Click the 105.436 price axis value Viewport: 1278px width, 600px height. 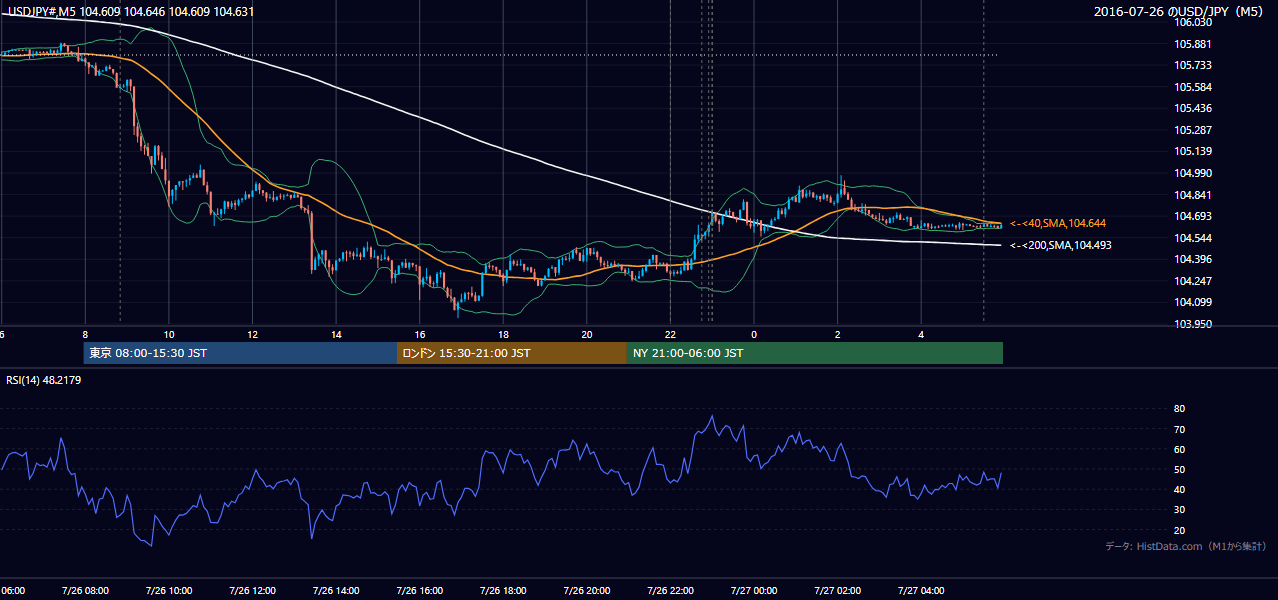(1195, 108)
